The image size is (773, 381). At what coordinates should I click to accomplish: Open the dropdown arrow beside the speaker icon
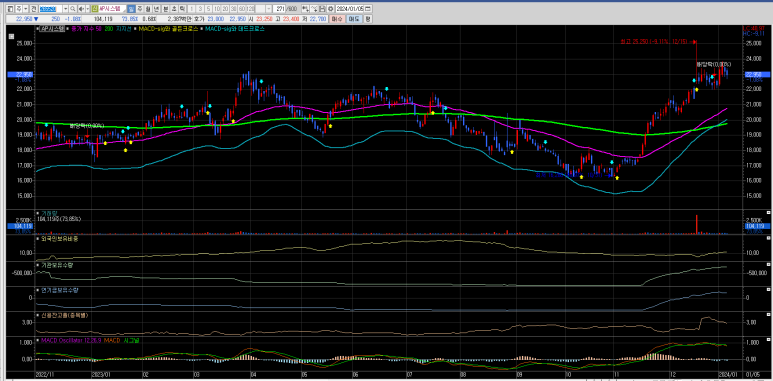87,9
